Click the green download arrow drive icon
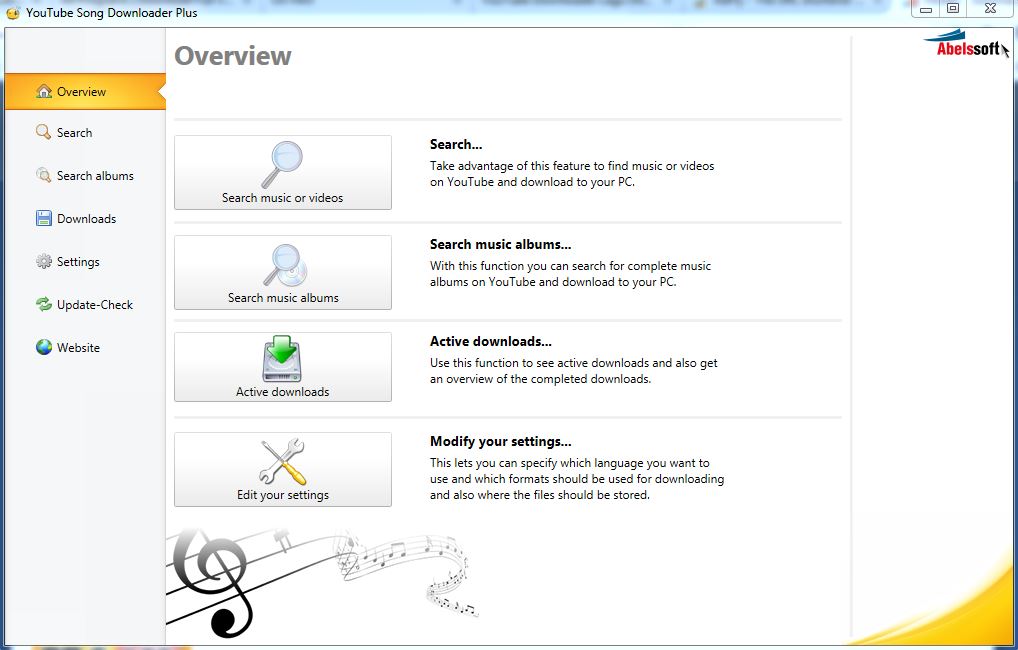The image size is (1018, 650). [282, 358]
